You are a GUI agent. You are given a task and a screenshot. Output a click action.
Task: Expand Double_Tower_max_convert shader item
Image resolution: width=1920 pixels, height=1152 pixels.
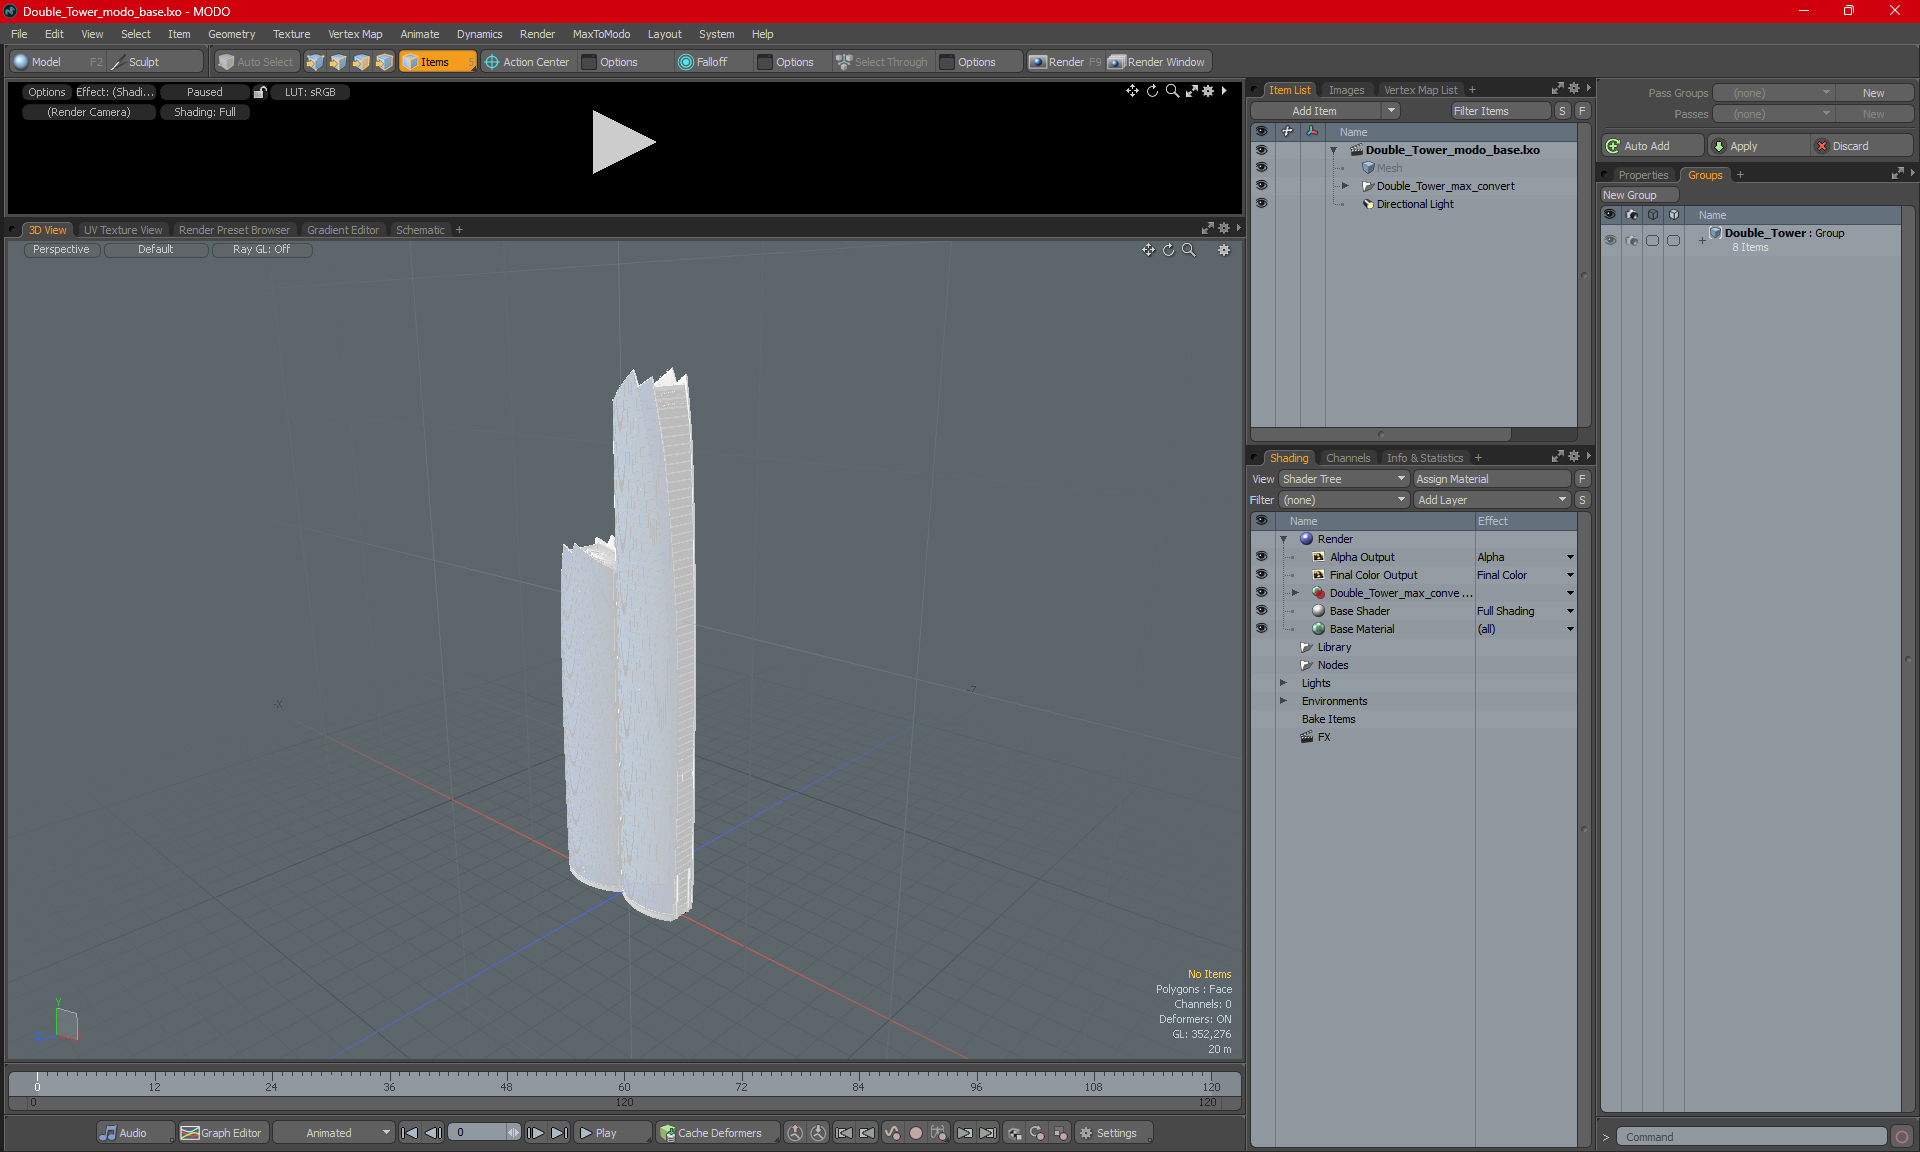click(1293, 592)
